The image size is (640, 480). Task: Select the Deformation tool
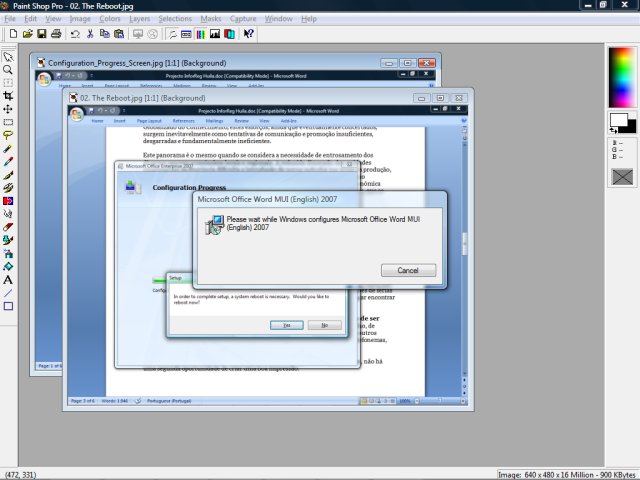[8, 83]
